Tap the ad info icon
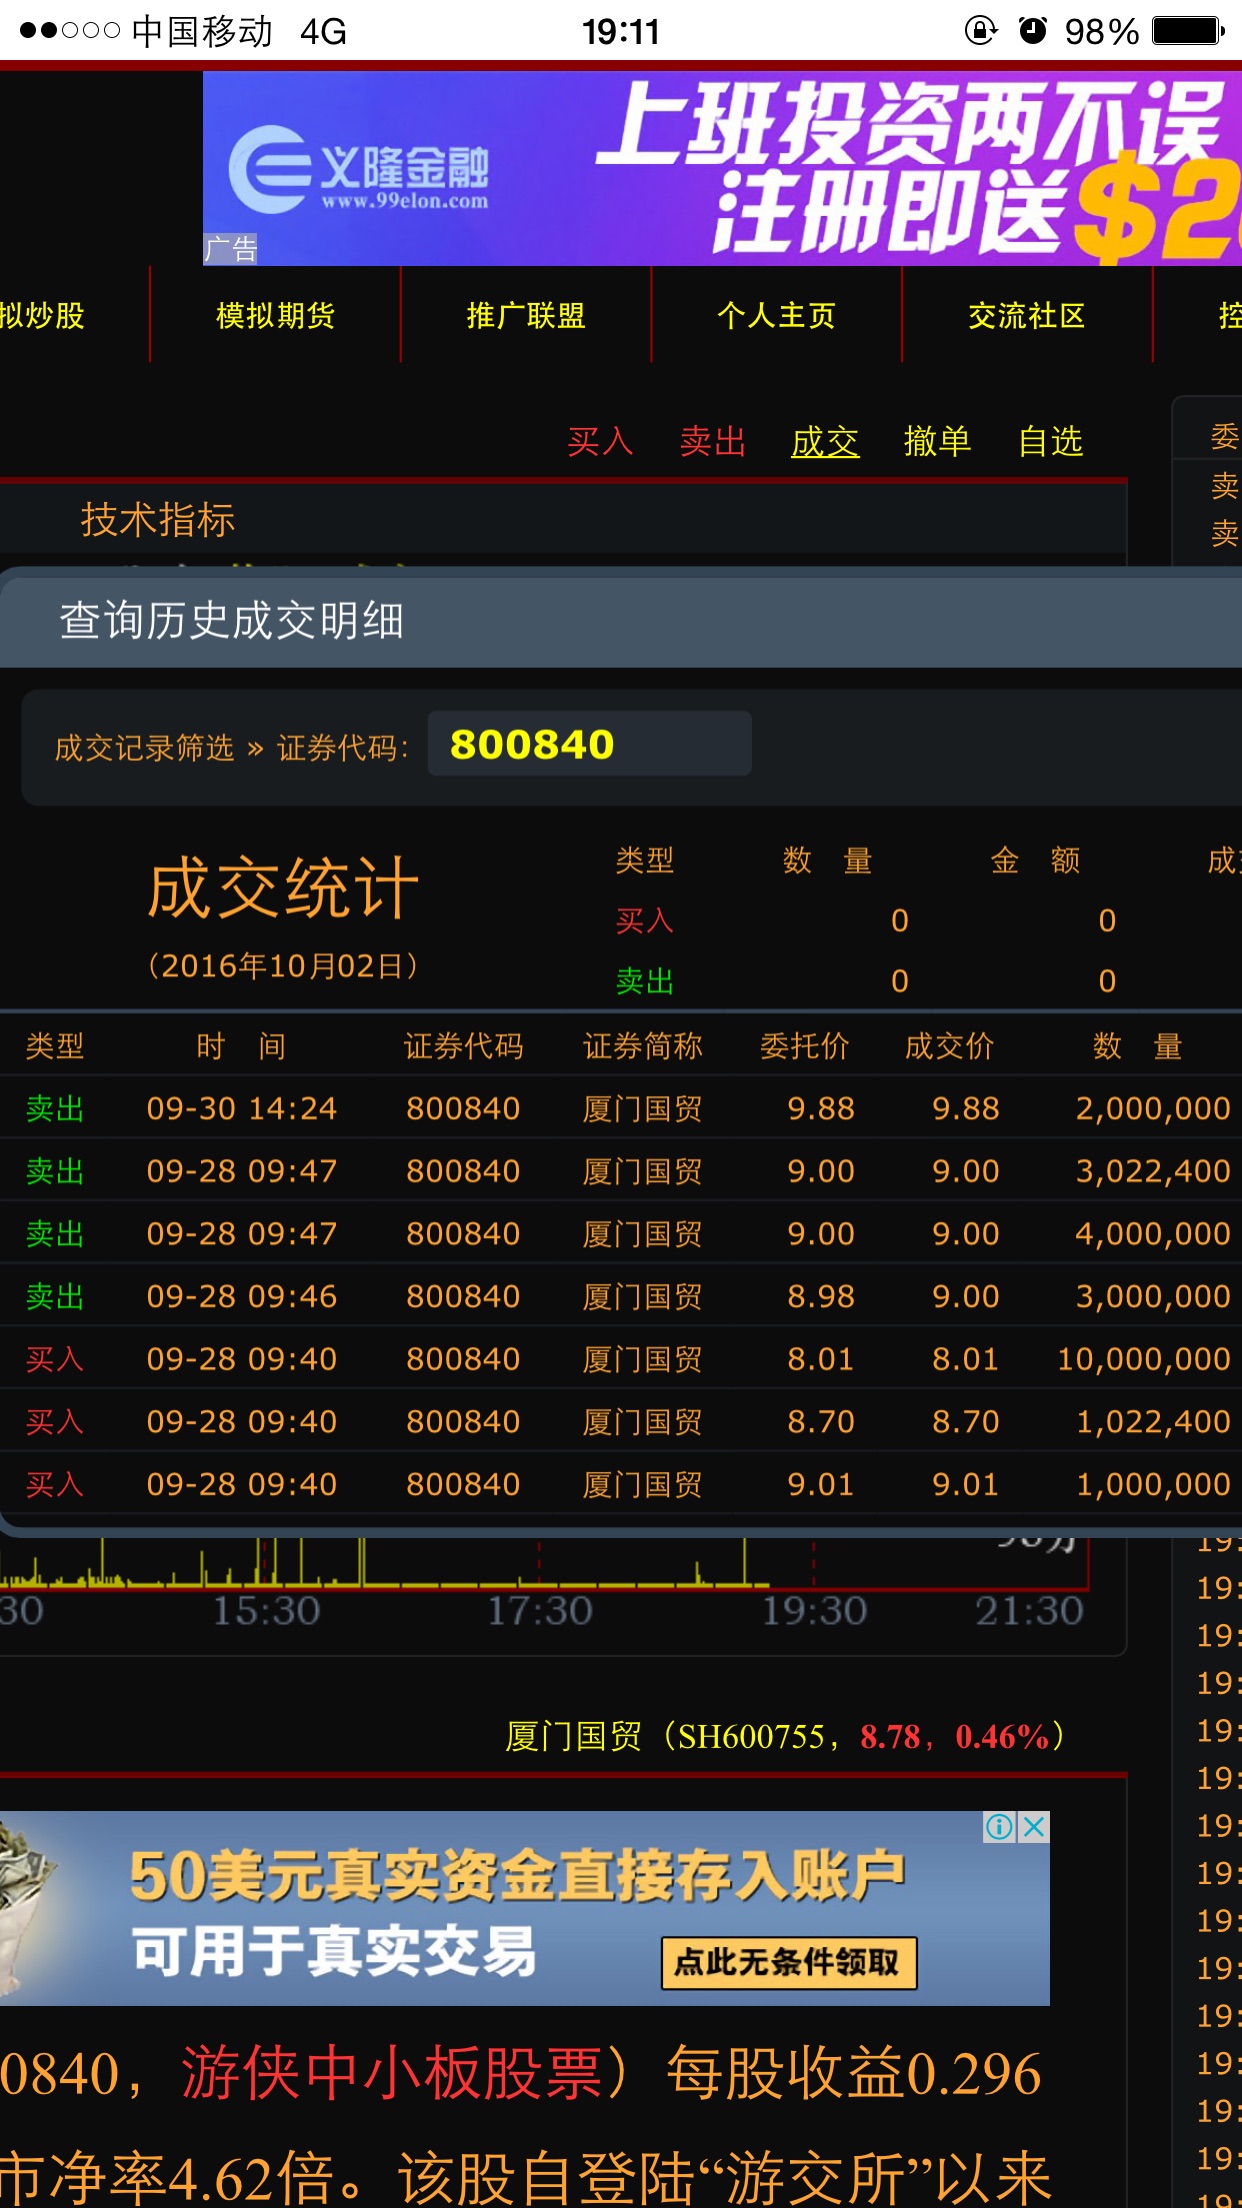The height and width of the screenshot is (2208, 1242). pos(999,1827)
